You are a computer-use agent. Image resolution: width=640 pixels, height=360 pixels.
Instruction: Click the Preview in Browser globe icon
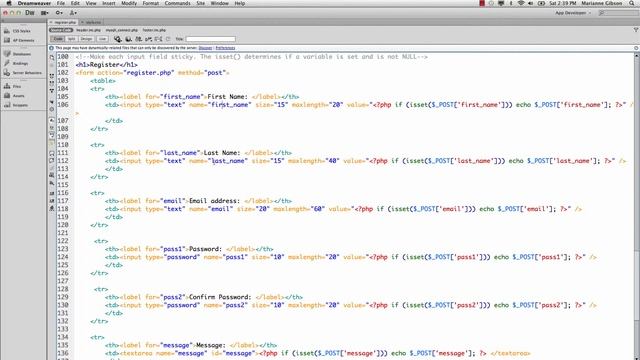coord(129,39)
